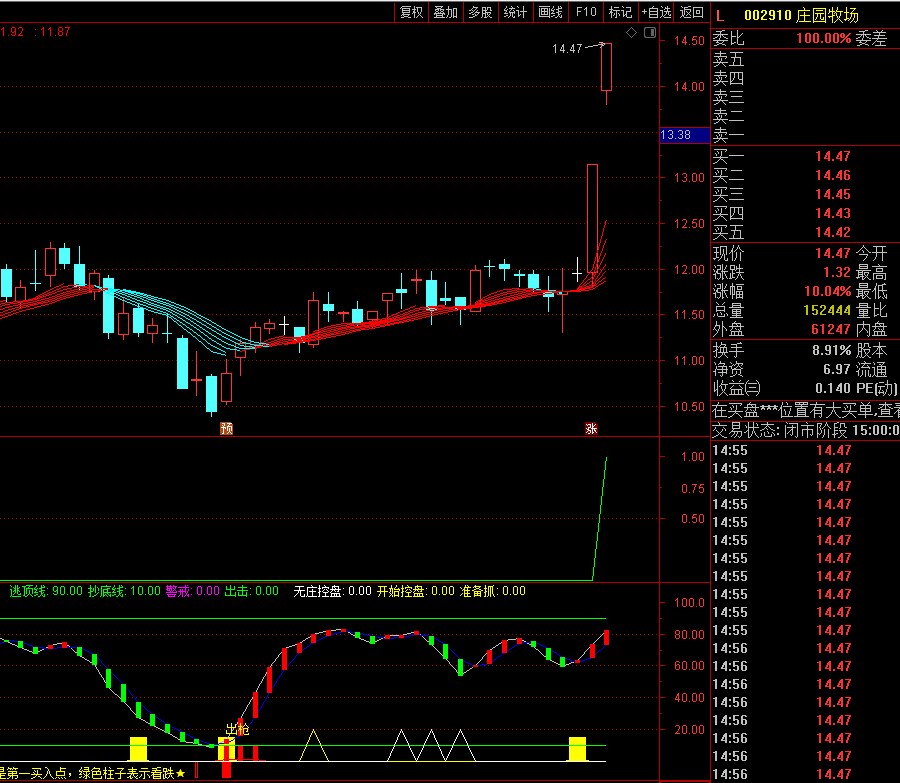The image size is (900, 783).
Task: Click the 逃顶线: 90.00 indicator label
Action: (x=46, y=591)
